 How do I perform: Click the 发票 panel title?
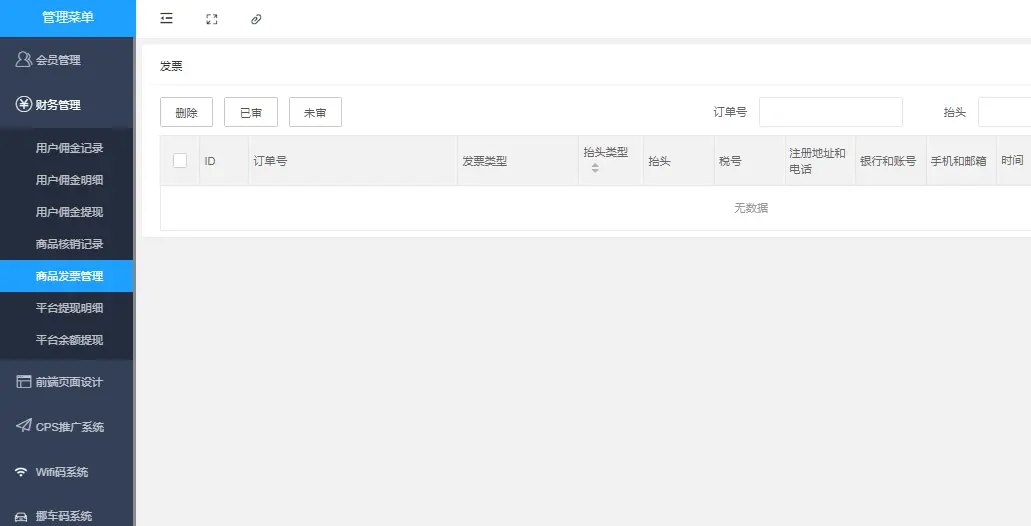tap(171, 66)
